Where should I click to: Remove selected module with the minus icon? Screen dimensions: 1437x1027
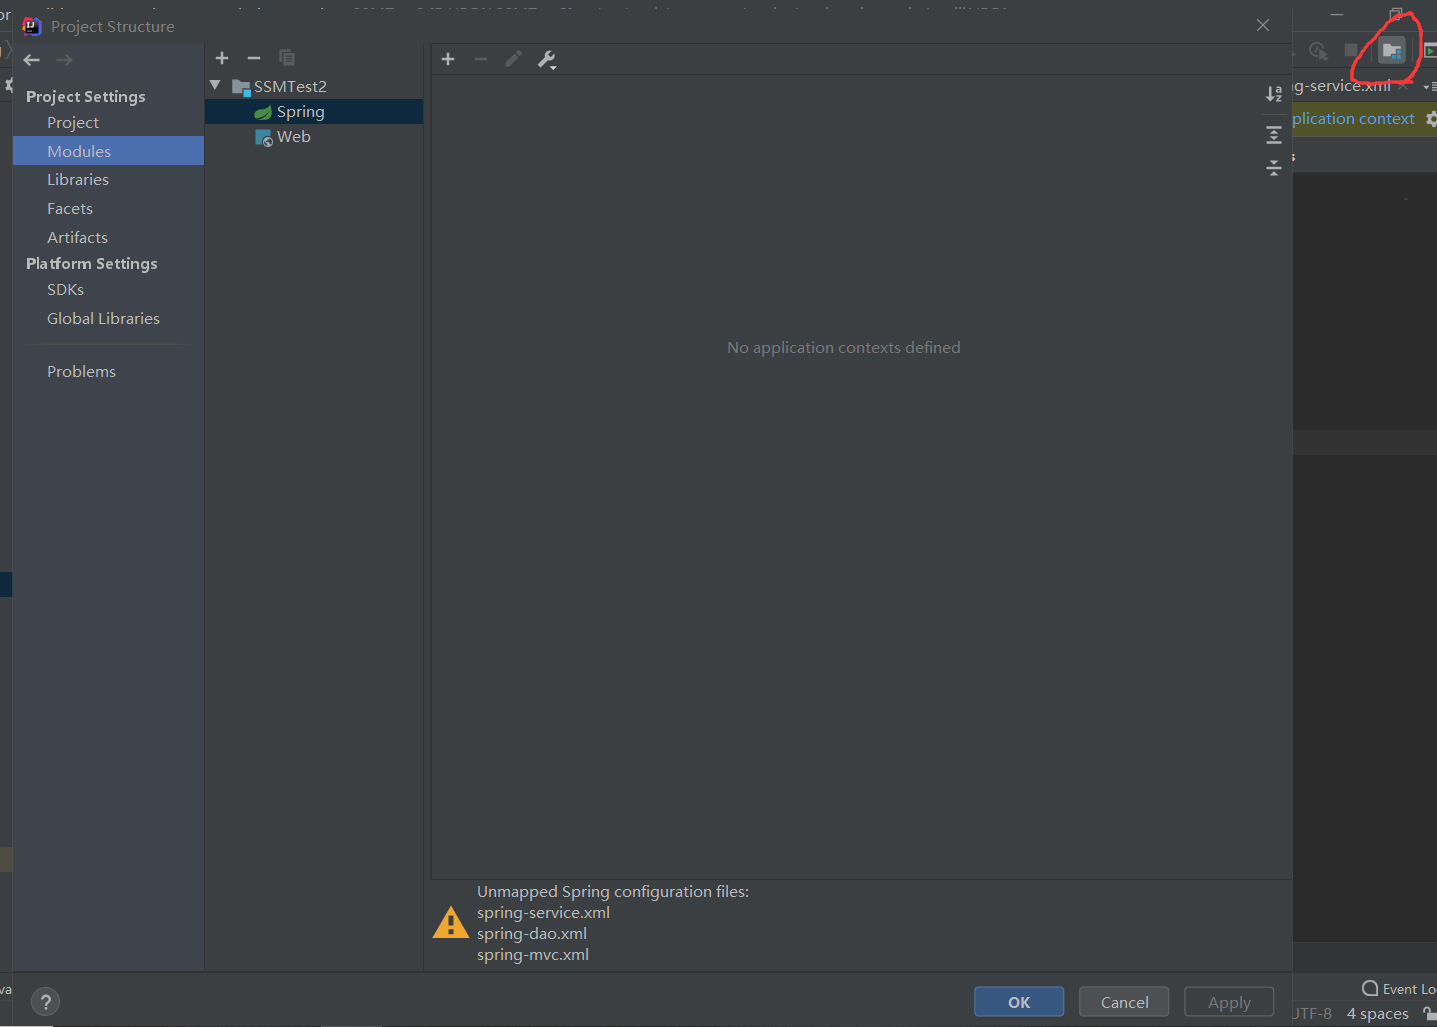254,58
